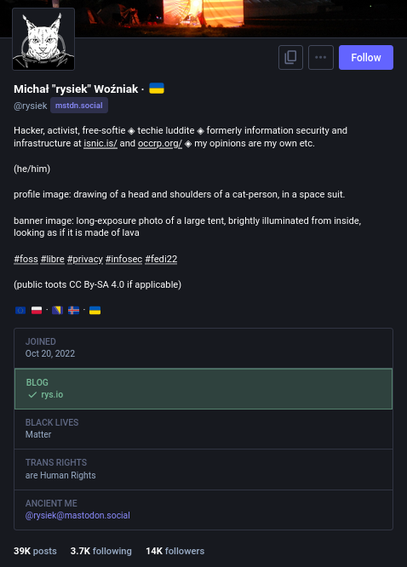Open the #fedi22 hashtag
This screenshot has width=407, height=567.
click(161, 259)
